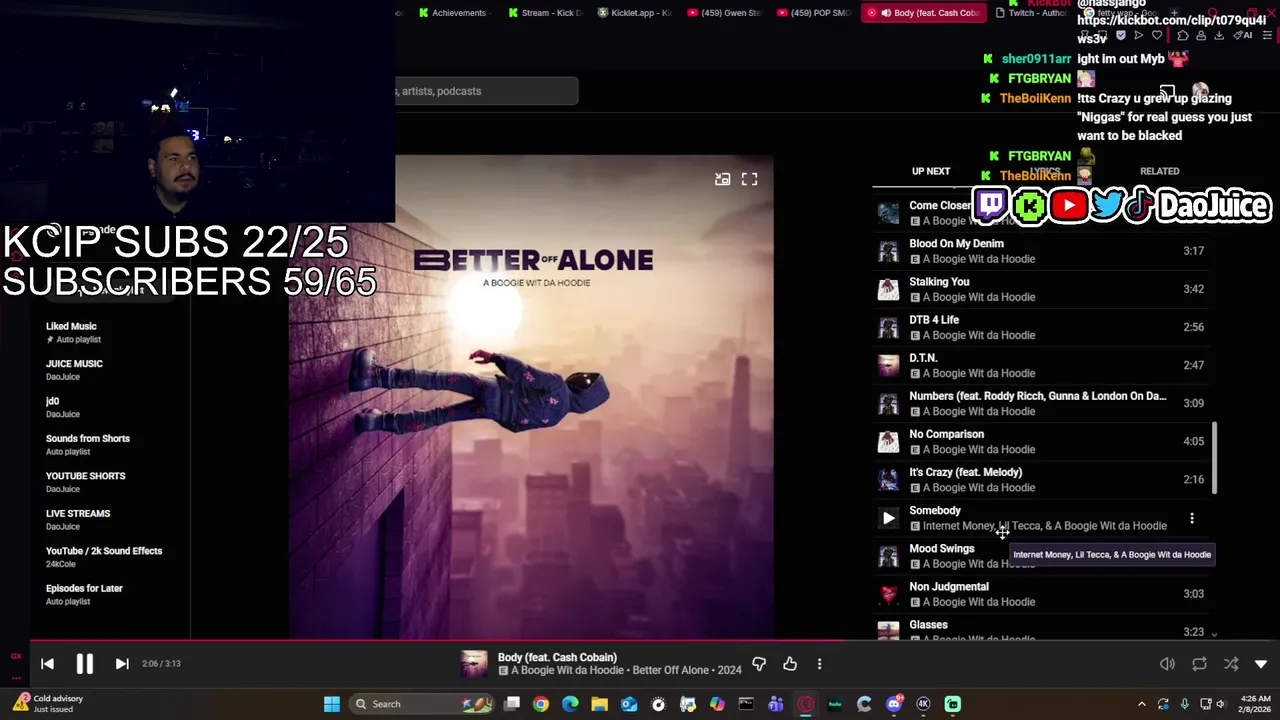
Task: Click the play button on the Somebody row
Action: (888, 518)
